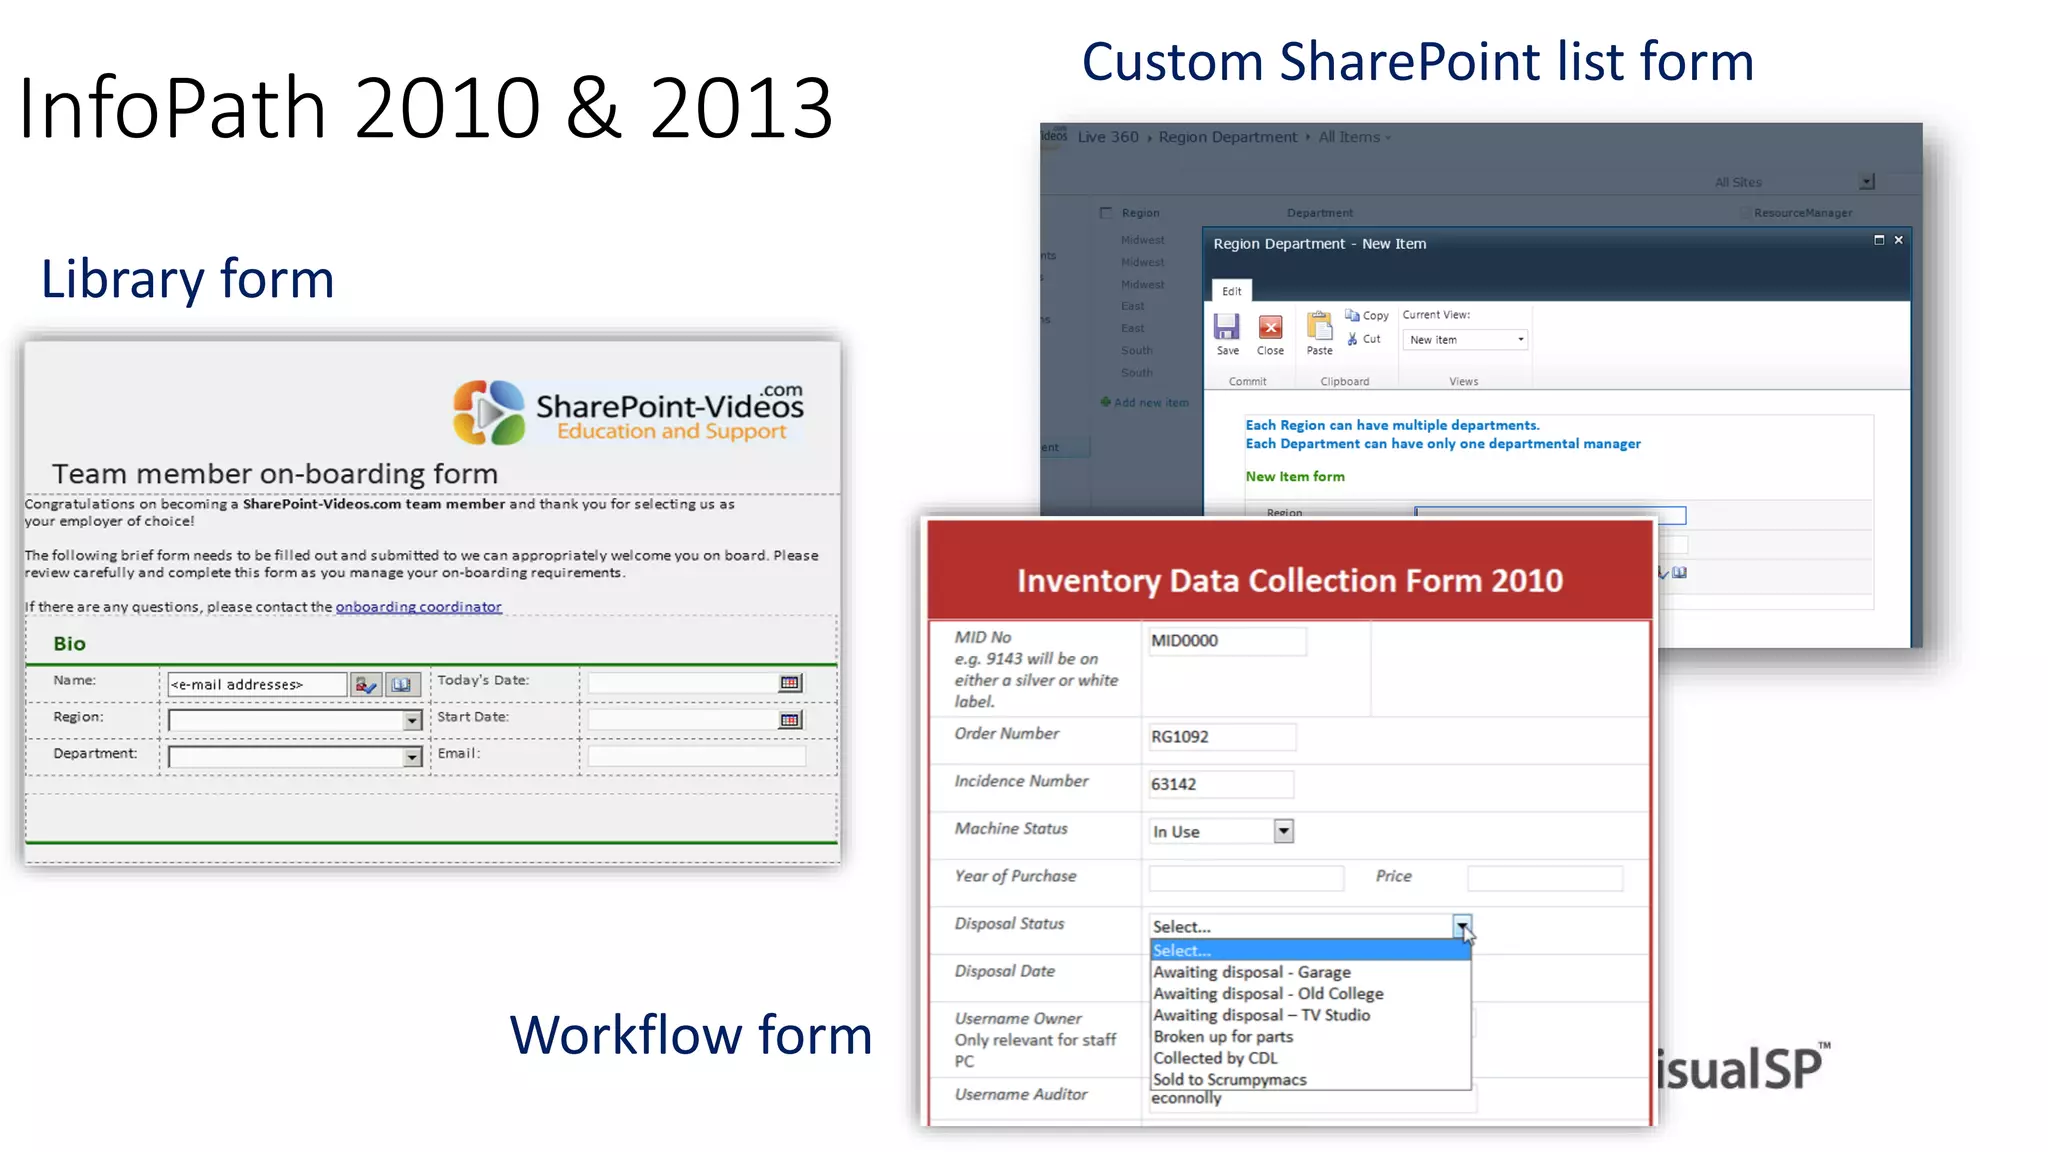Choose Broken up for parts option
Image resolution: width=2048 pixels, height=1152 pixels.
(x=1311, y=1037)
